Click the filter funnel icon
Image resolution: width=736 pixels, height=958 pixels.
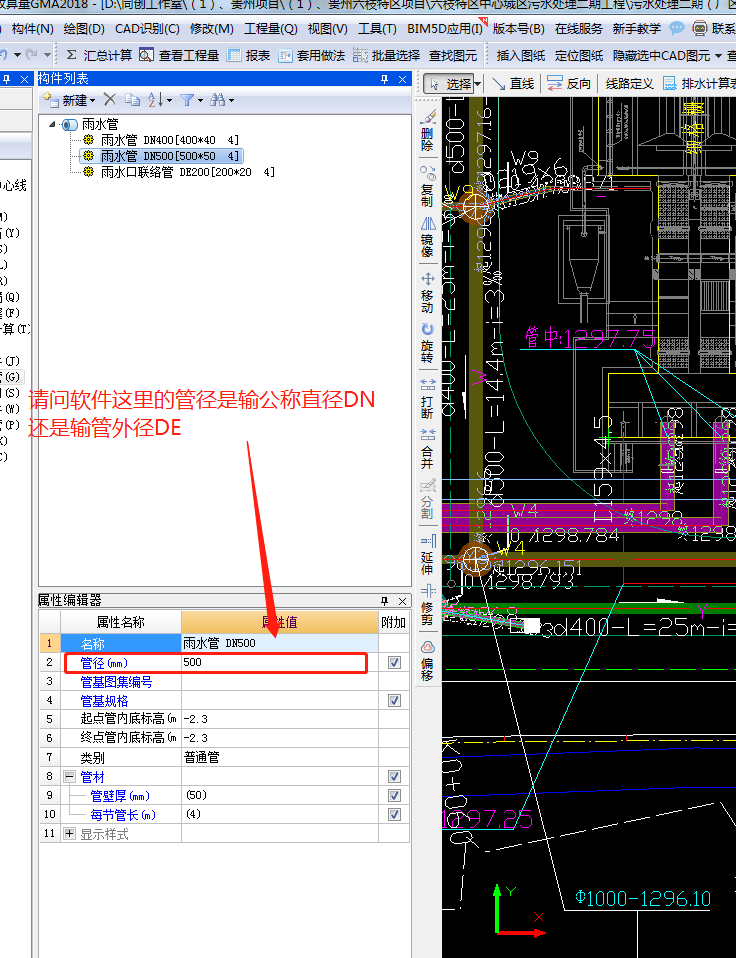click(x=187, y=100)
